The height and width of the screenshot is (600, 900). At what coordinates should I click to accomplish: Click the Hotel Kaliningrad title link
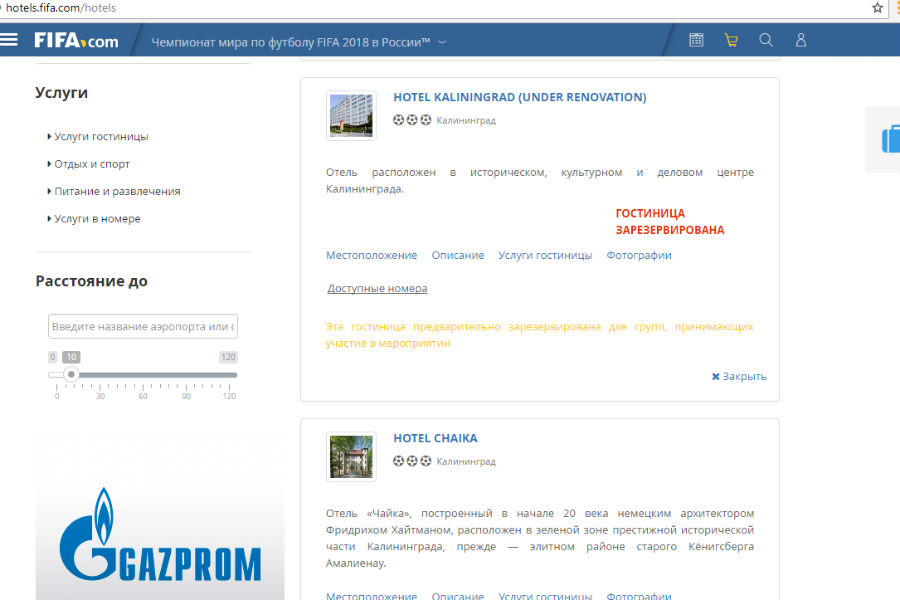pos(519,97)
